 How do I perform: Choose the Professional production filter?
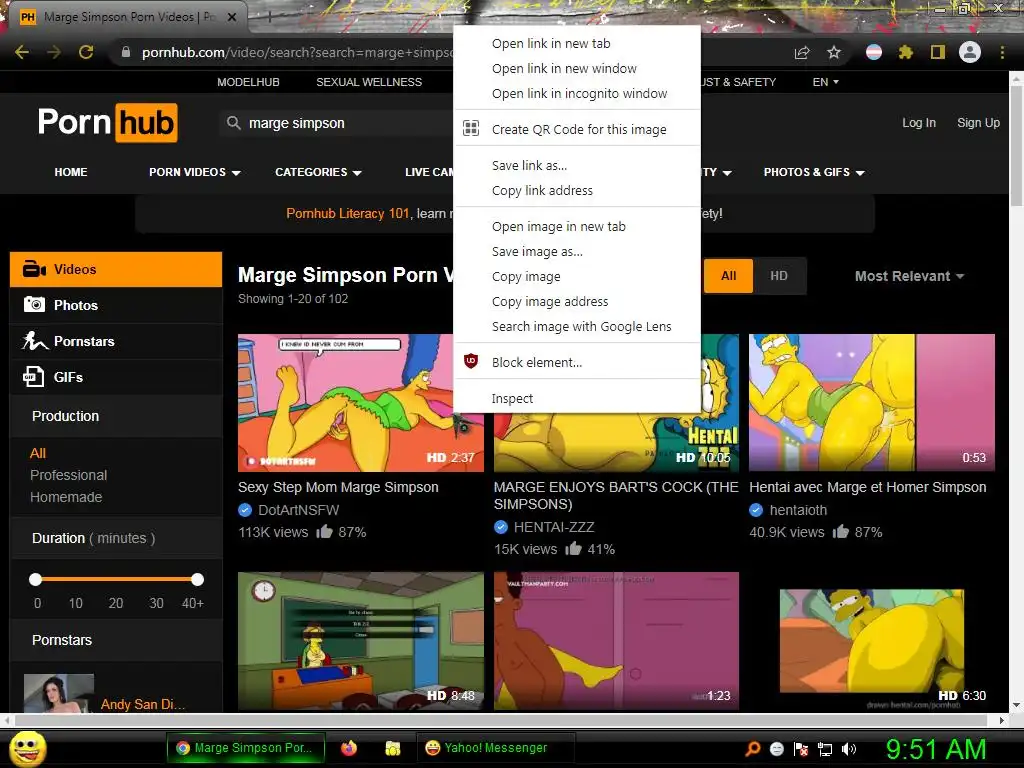tap(69, 475)
